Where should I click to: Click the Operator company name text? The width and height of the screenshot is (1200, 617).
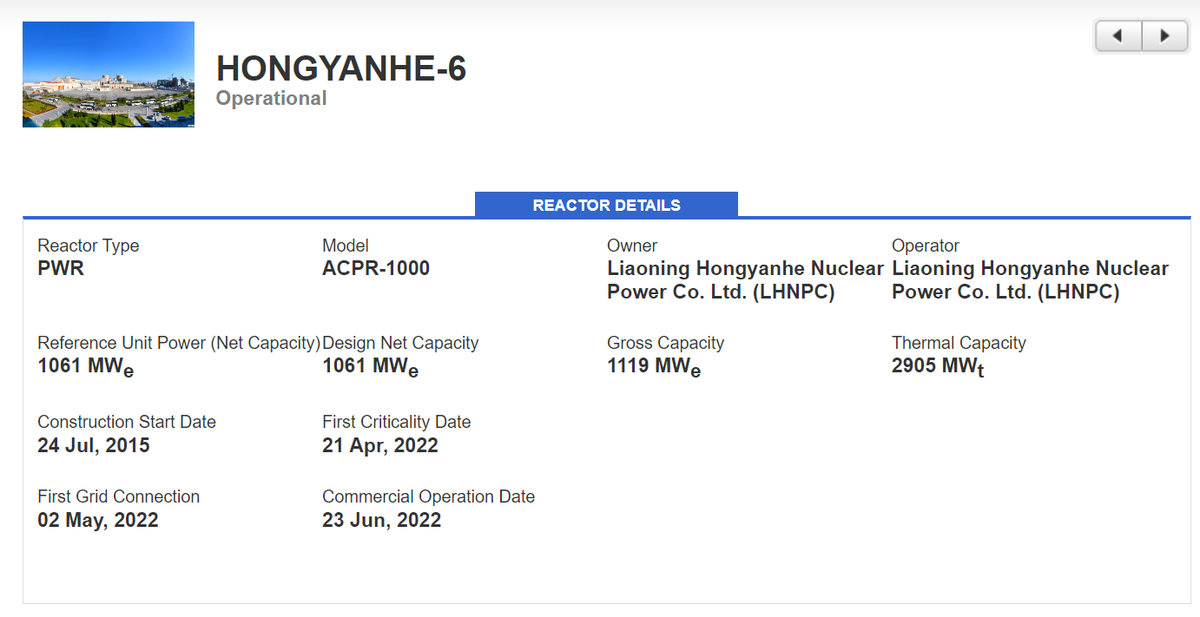(1029, 280)
